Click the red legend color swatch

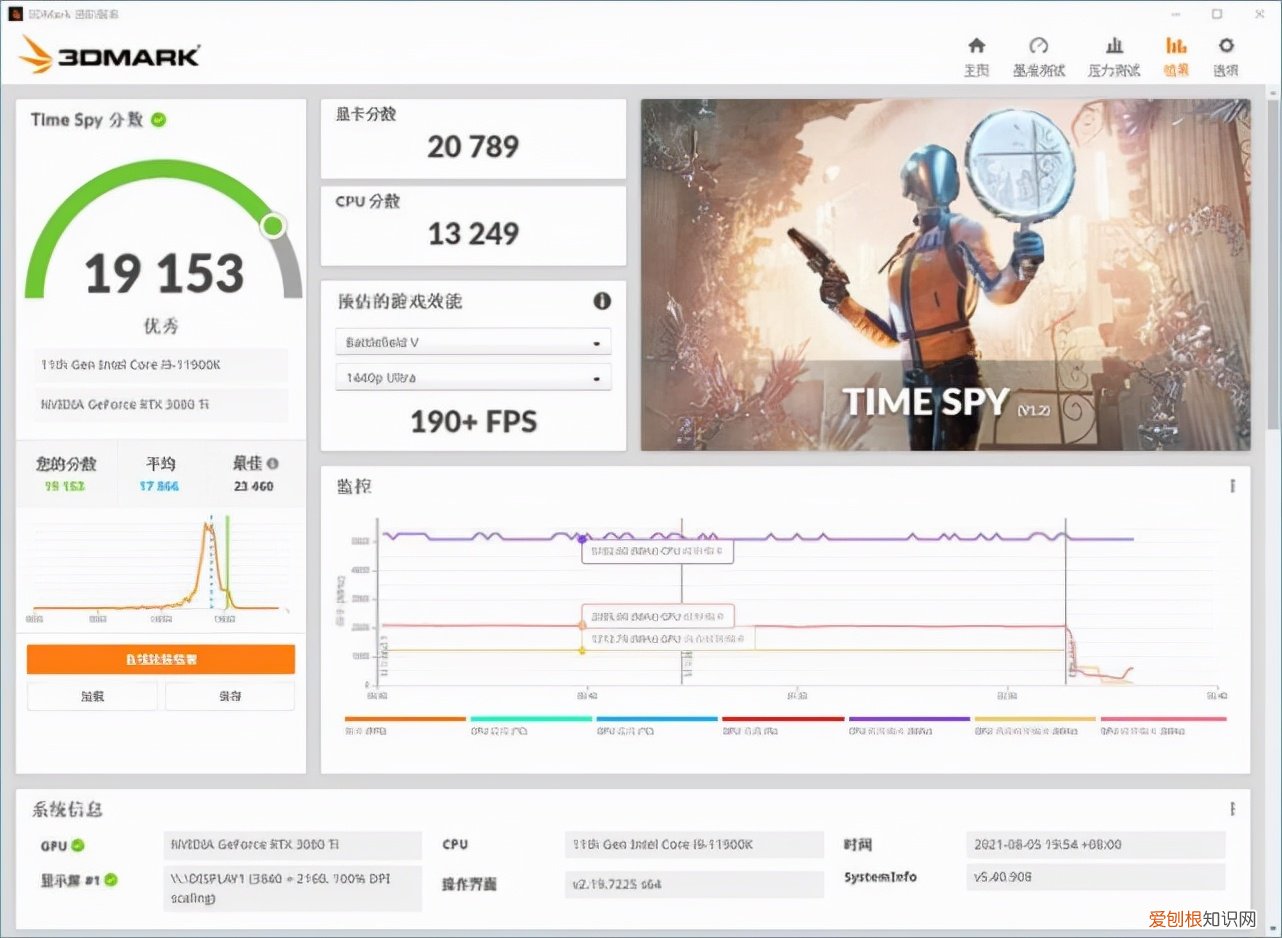(783, 718)
